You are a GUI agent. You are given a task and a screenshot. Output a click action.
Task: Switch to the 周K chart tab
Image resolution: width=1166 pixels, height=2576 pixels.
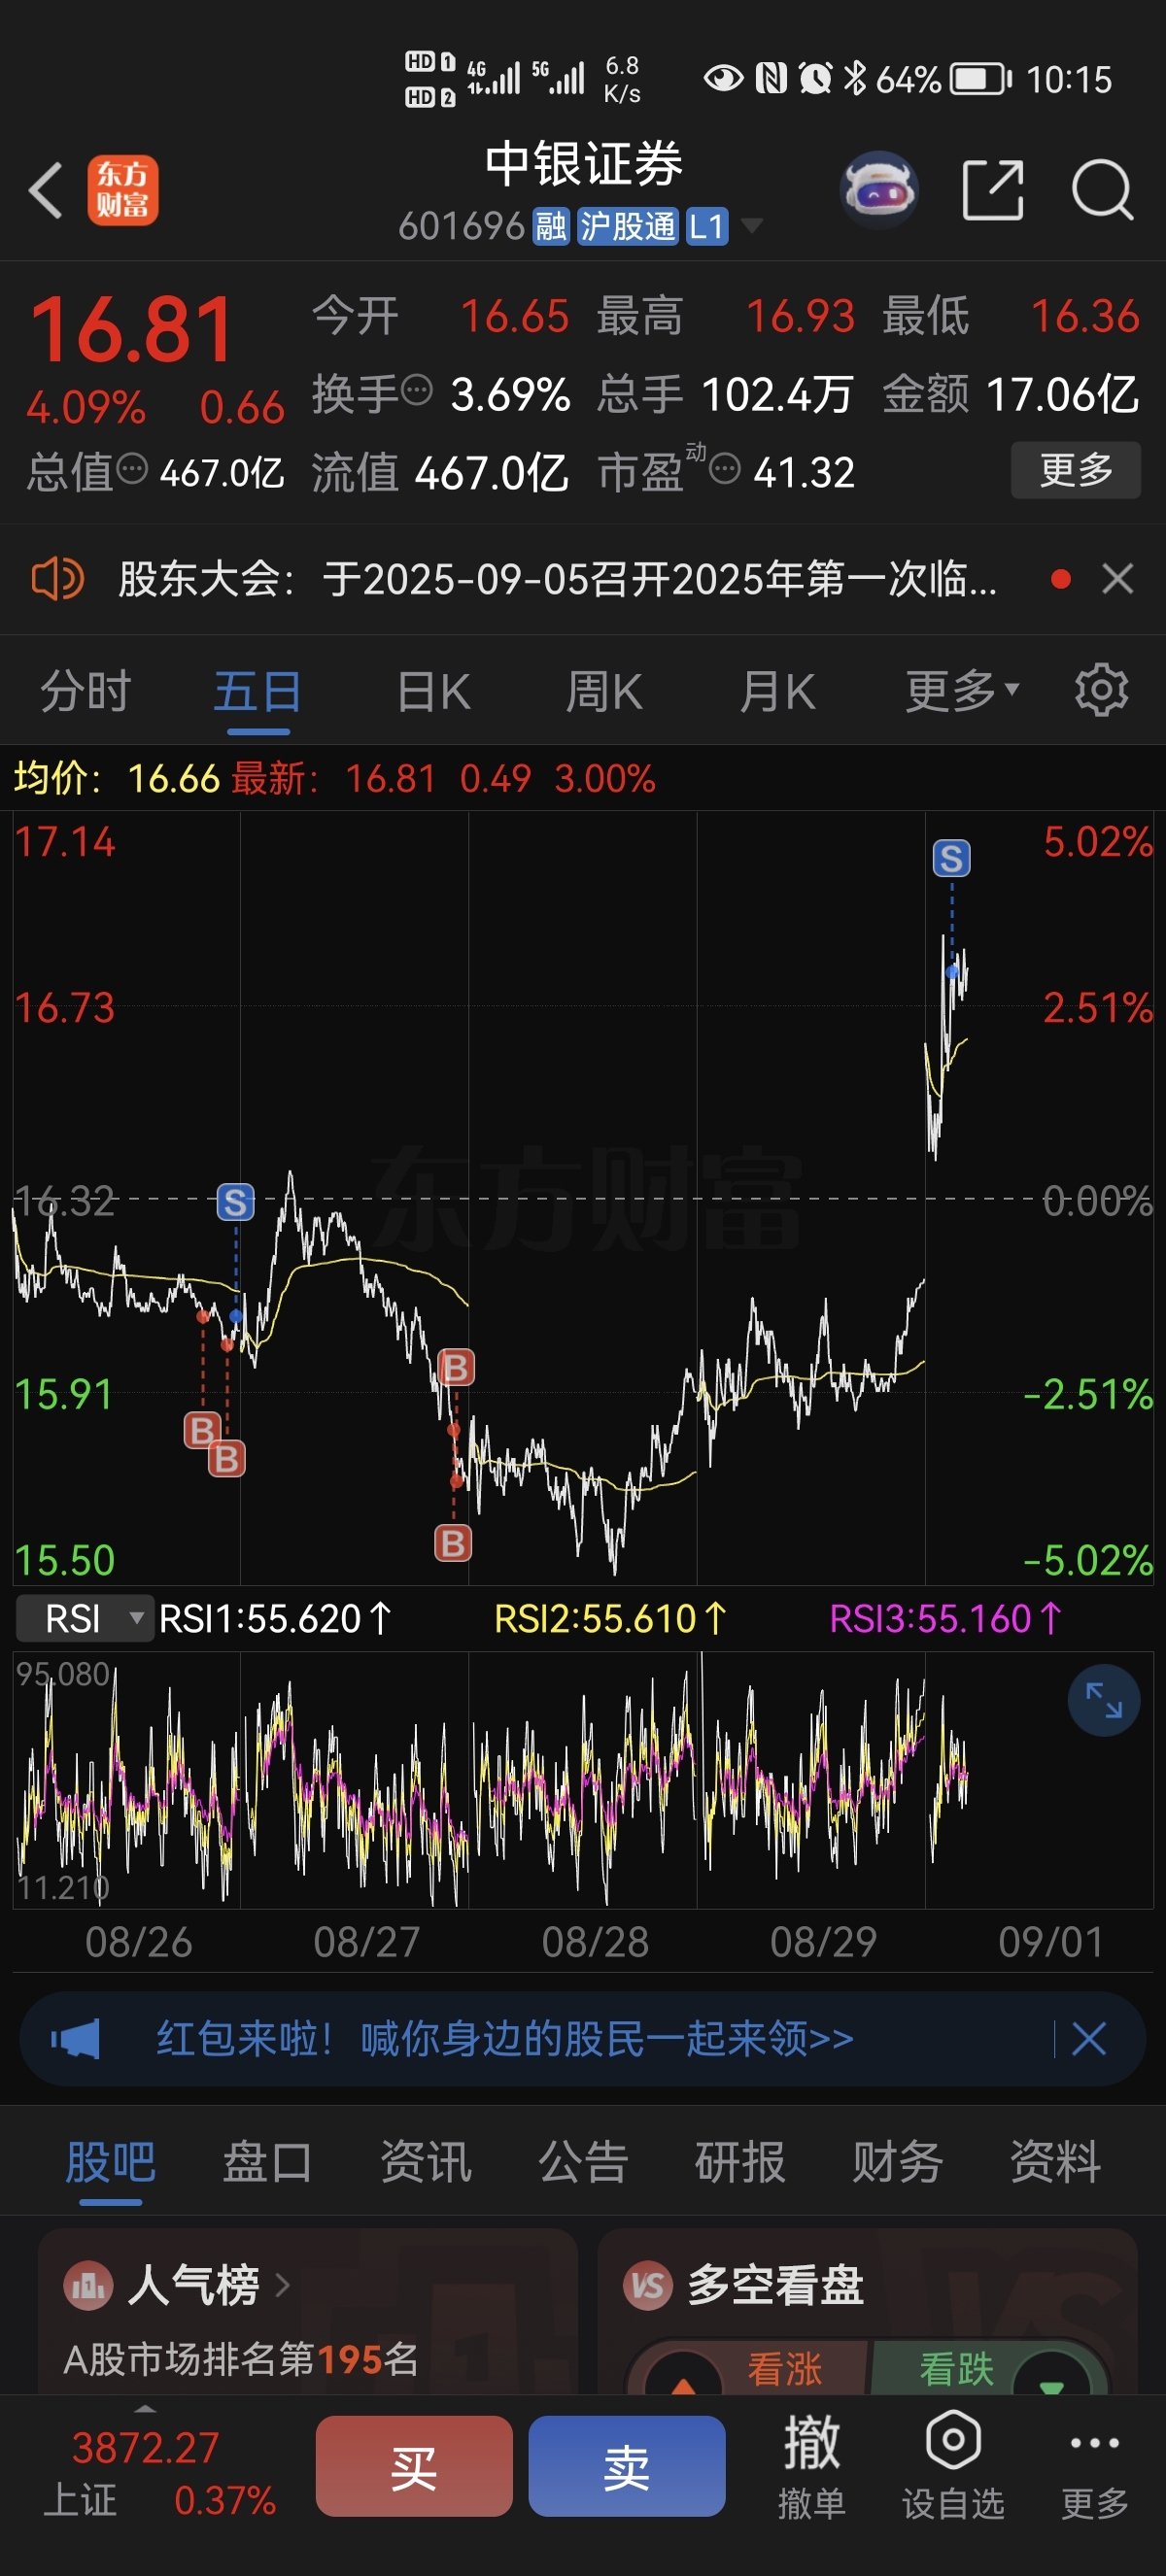[604, 692]
